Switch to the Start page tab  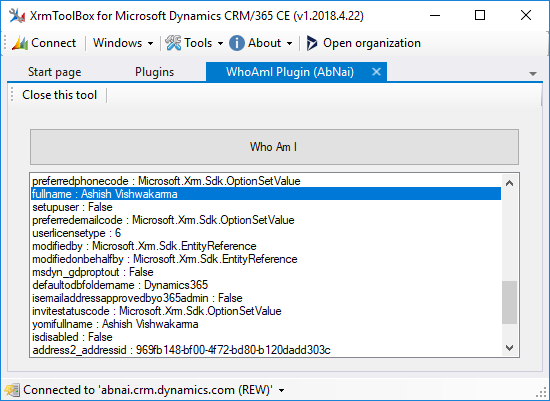(54, 72)
